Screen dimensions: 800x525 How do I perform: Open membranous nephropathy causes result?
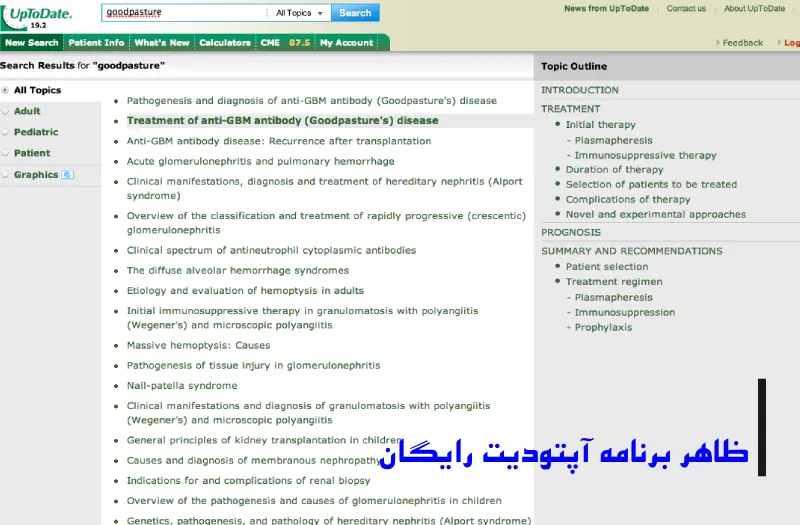coord(254,460)
